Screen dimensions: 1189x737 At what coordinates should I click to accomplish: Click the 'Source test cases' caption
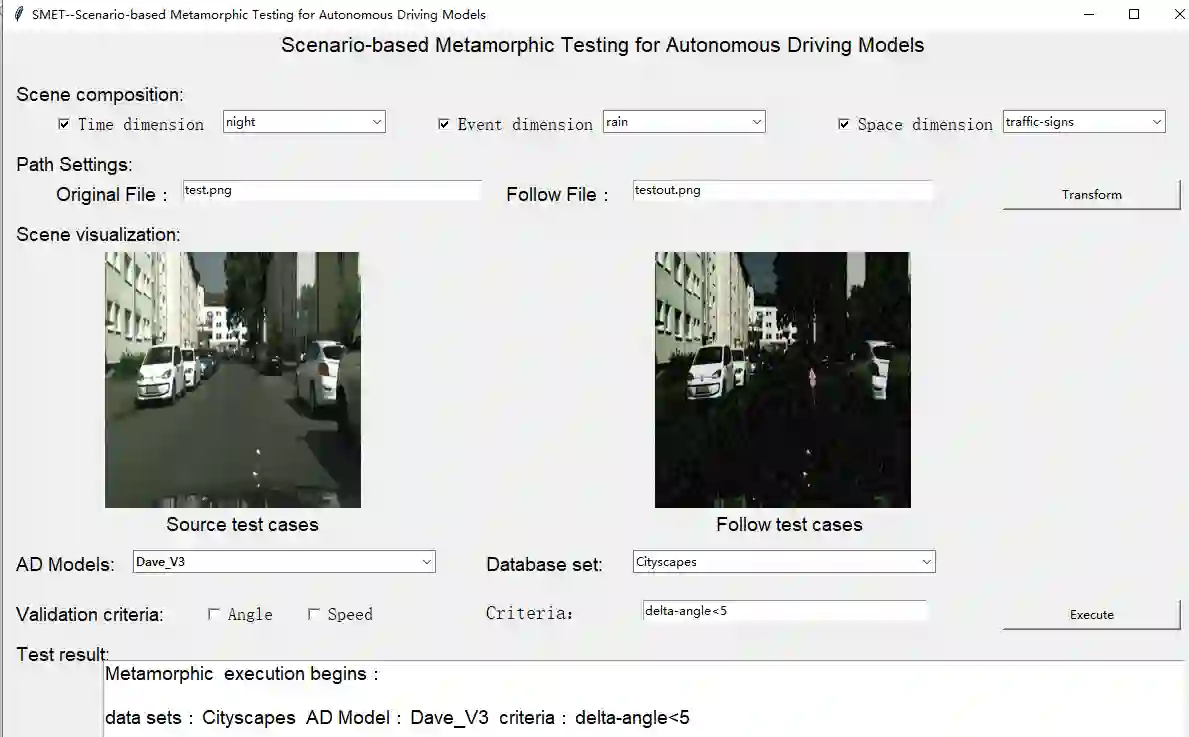243,525
